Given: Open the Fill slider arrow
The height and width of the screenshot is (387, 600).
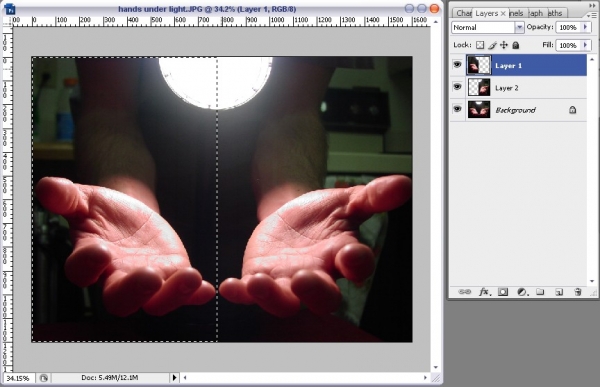Looking at the screenshot, I should point(585,45).
